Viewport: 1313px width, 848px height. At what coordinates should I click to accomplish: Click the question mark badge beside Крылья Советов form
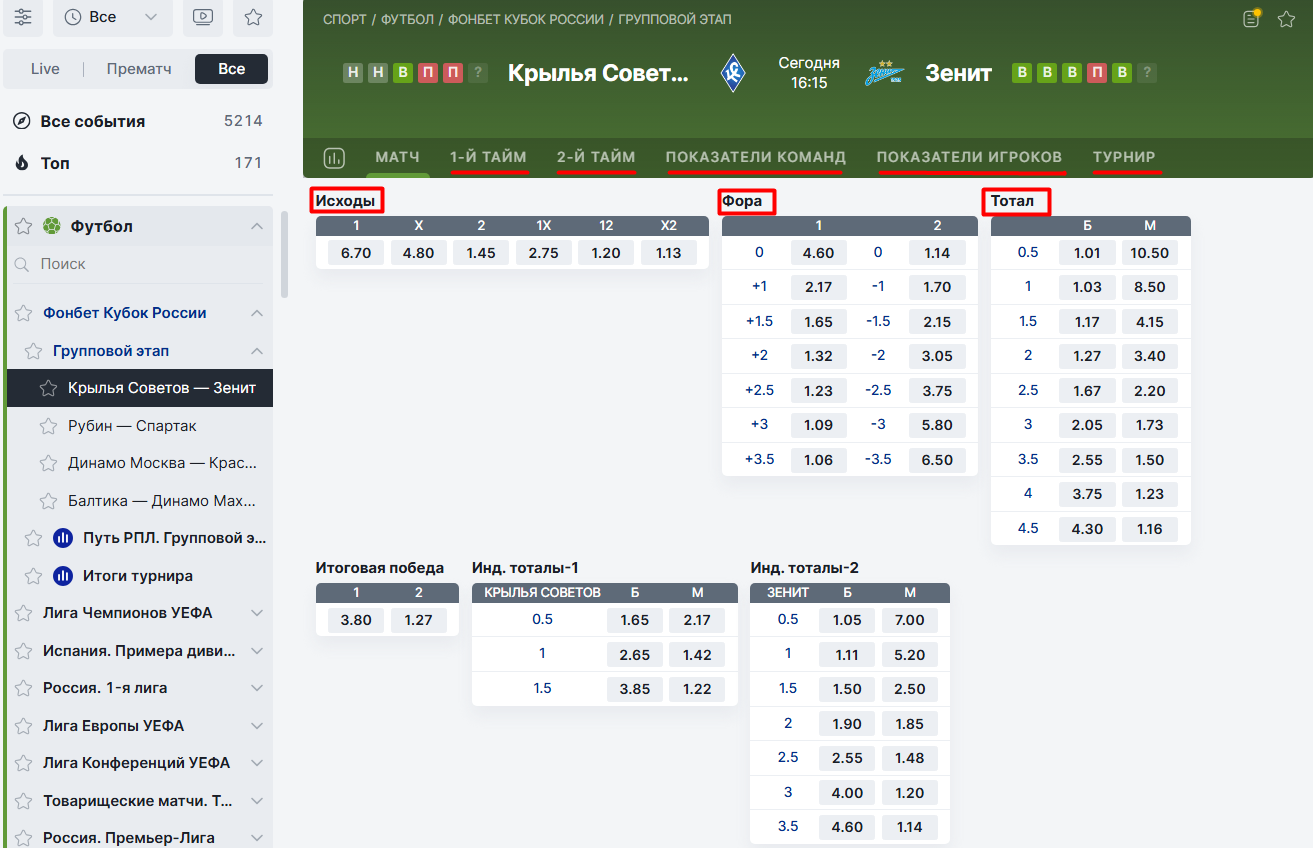coord(478,72)
